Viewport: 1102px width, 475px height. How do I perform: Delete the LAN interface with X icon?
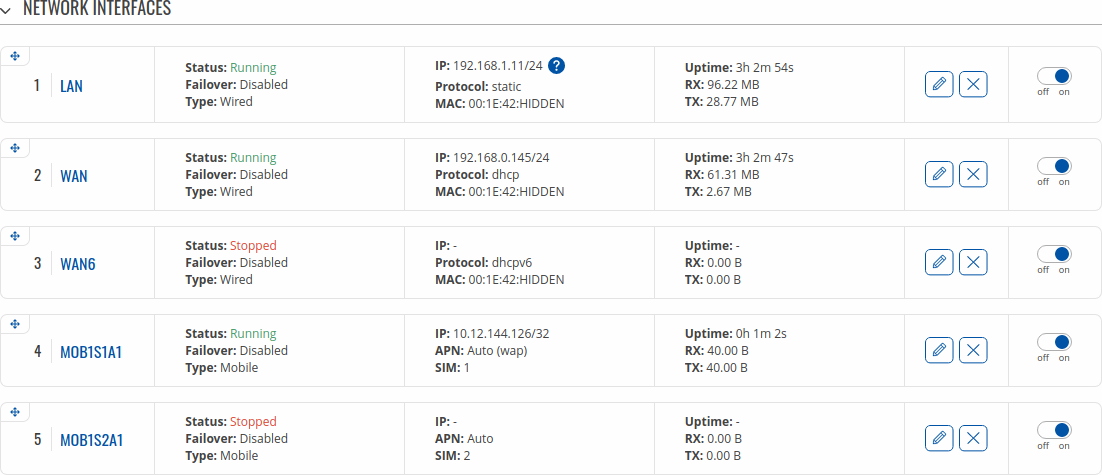pos(973,85)
